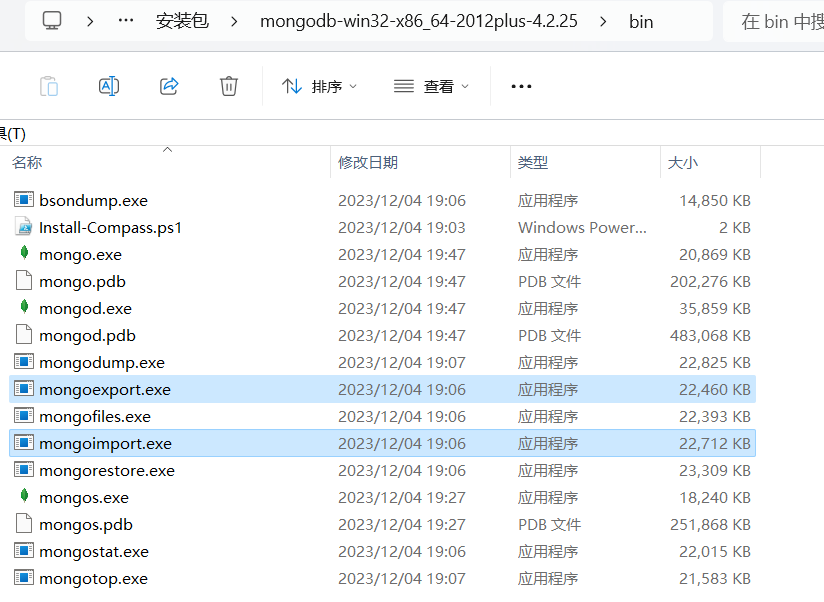Screen dimensions: 824x602
Task: Click the blank file icon of mongos.pdb
Action: click(x=24, y=524)
